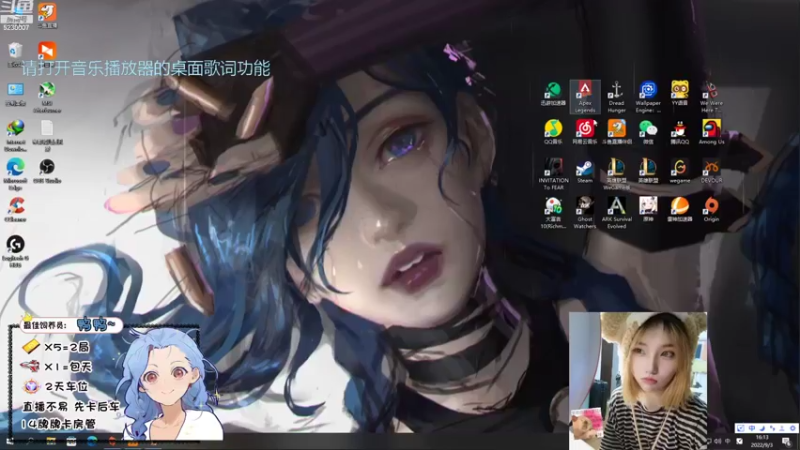This screenshot has width=800, height=450.
Task: Launch the wegame shortcut
Action: pyautogui.click(x=680, y=171)
